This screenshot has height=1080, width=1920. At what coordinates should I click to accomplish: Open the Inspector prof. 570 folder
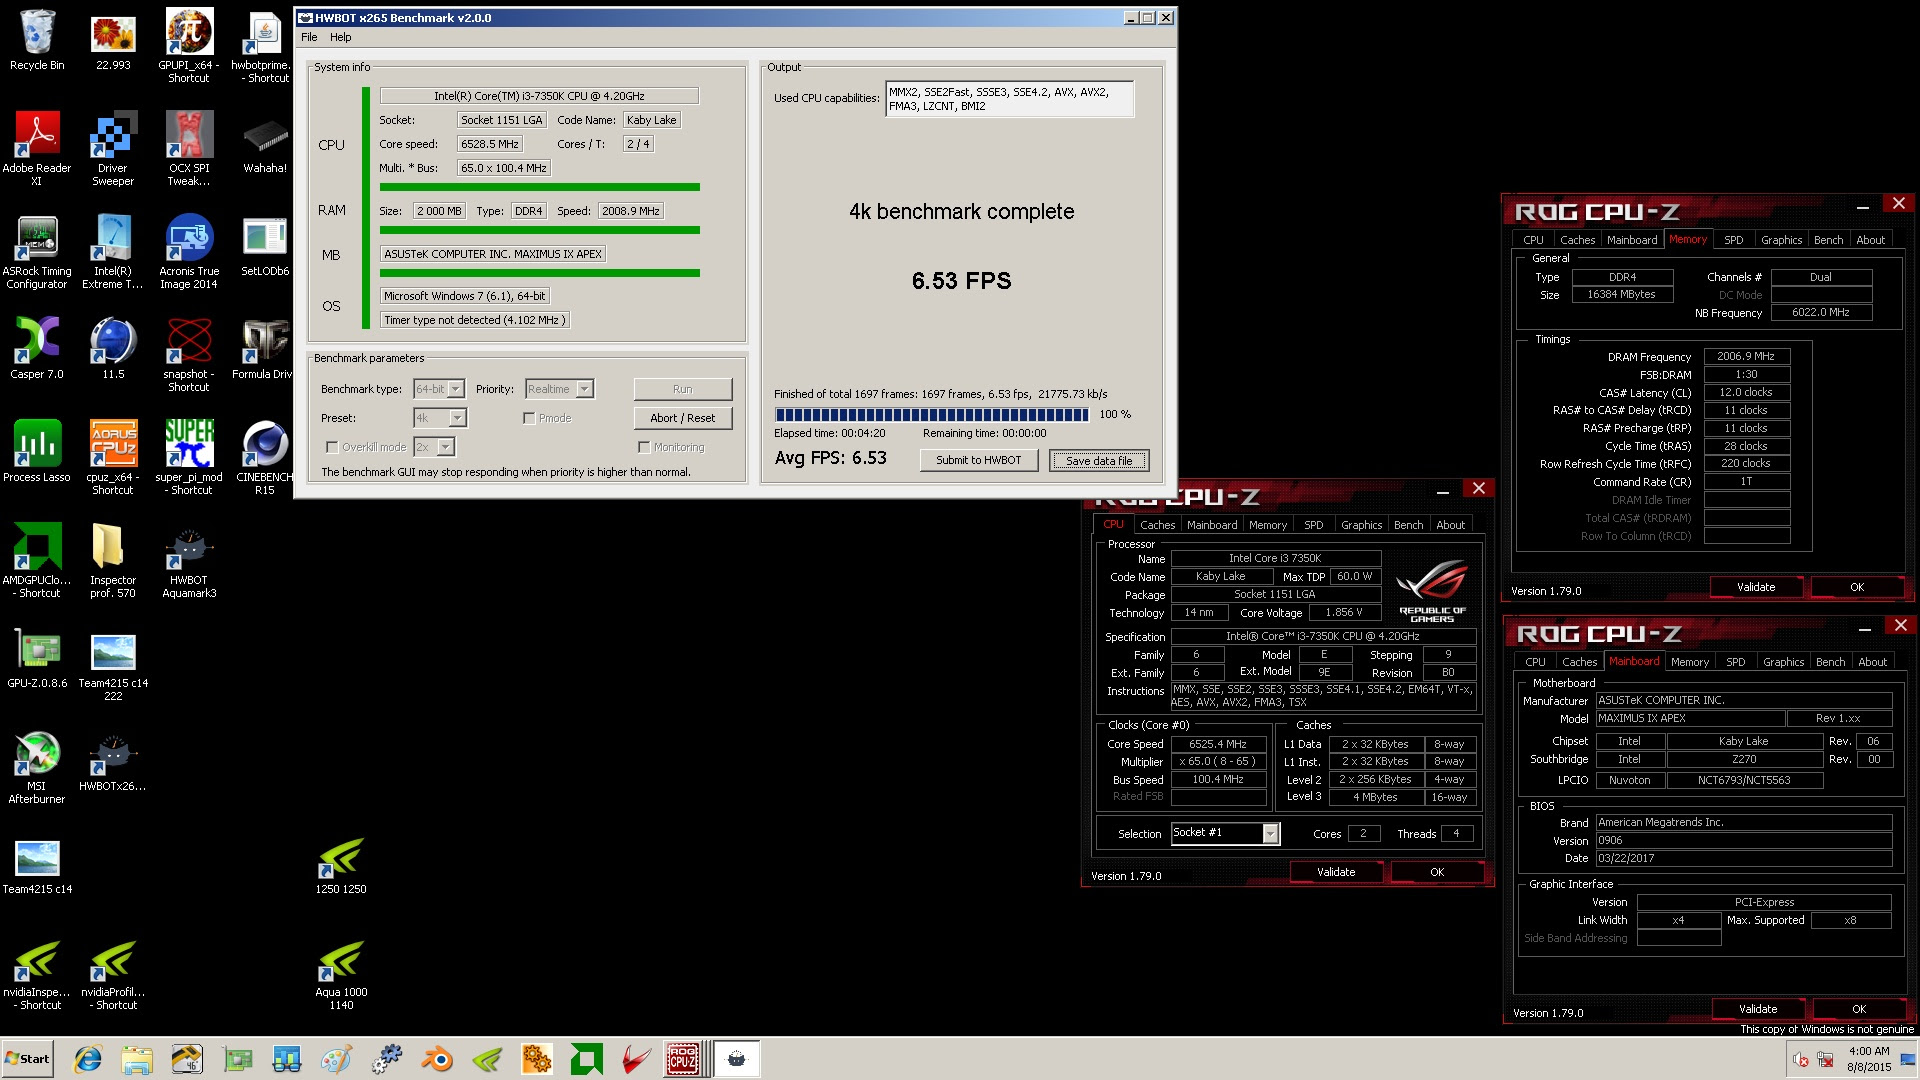pyautogui.click(x=113, y=560)
